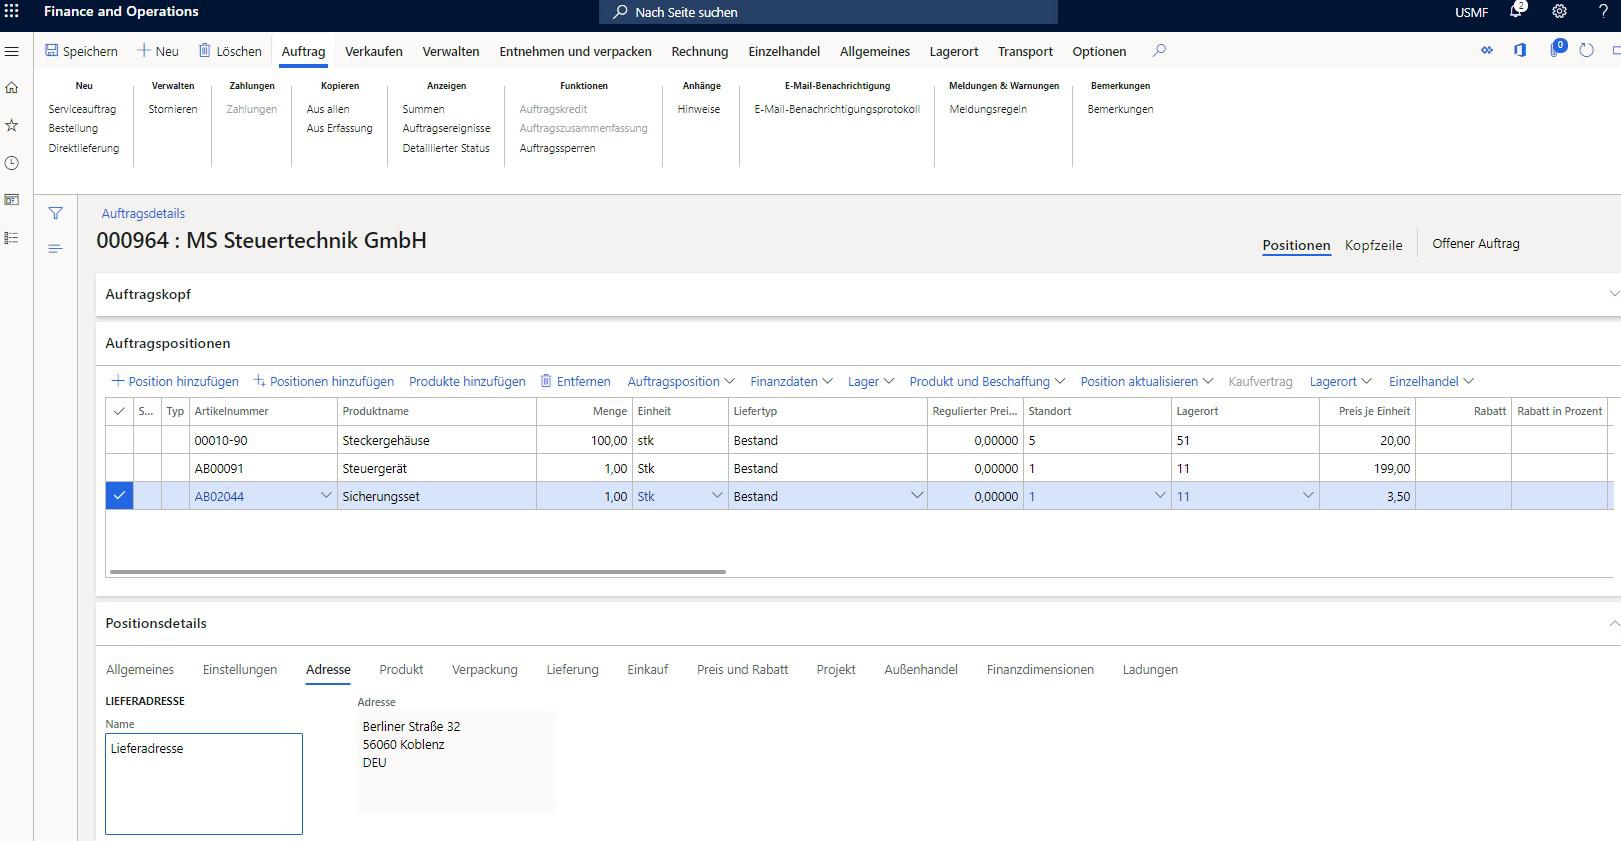Viewport: 1621px width, 841px height.
Task: Create new record with Neu
Action: coord(158,51)
